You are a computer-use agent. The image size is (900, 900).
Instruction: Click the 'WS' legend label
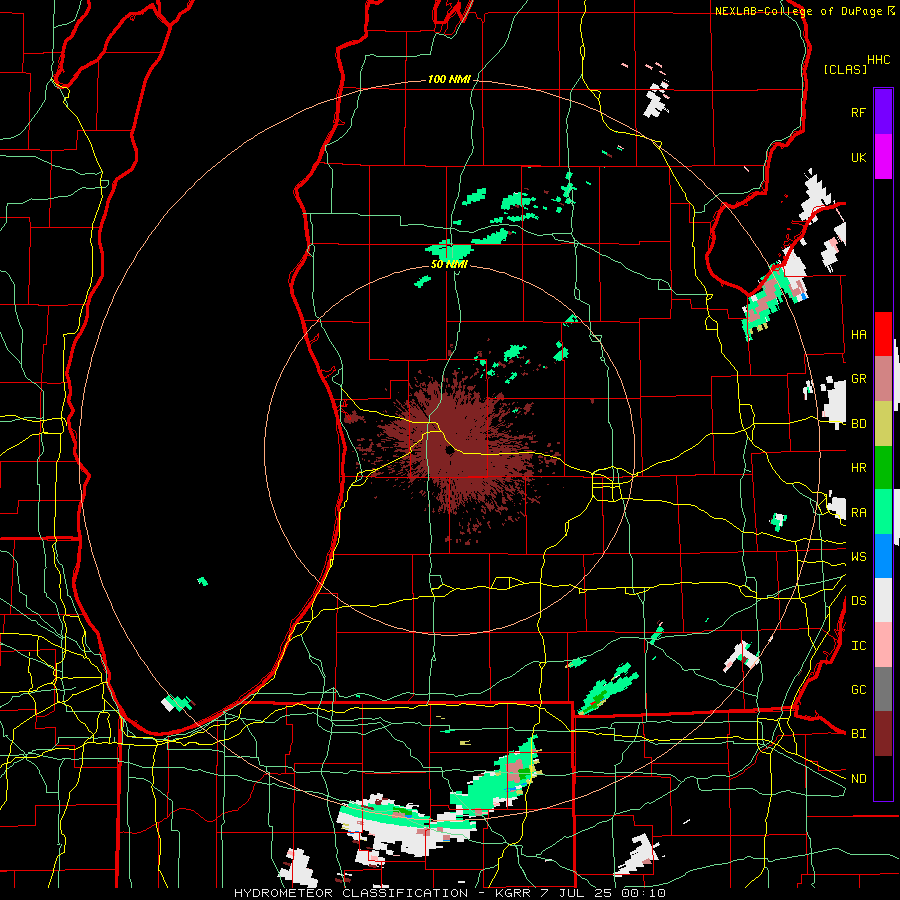point(858,556)
